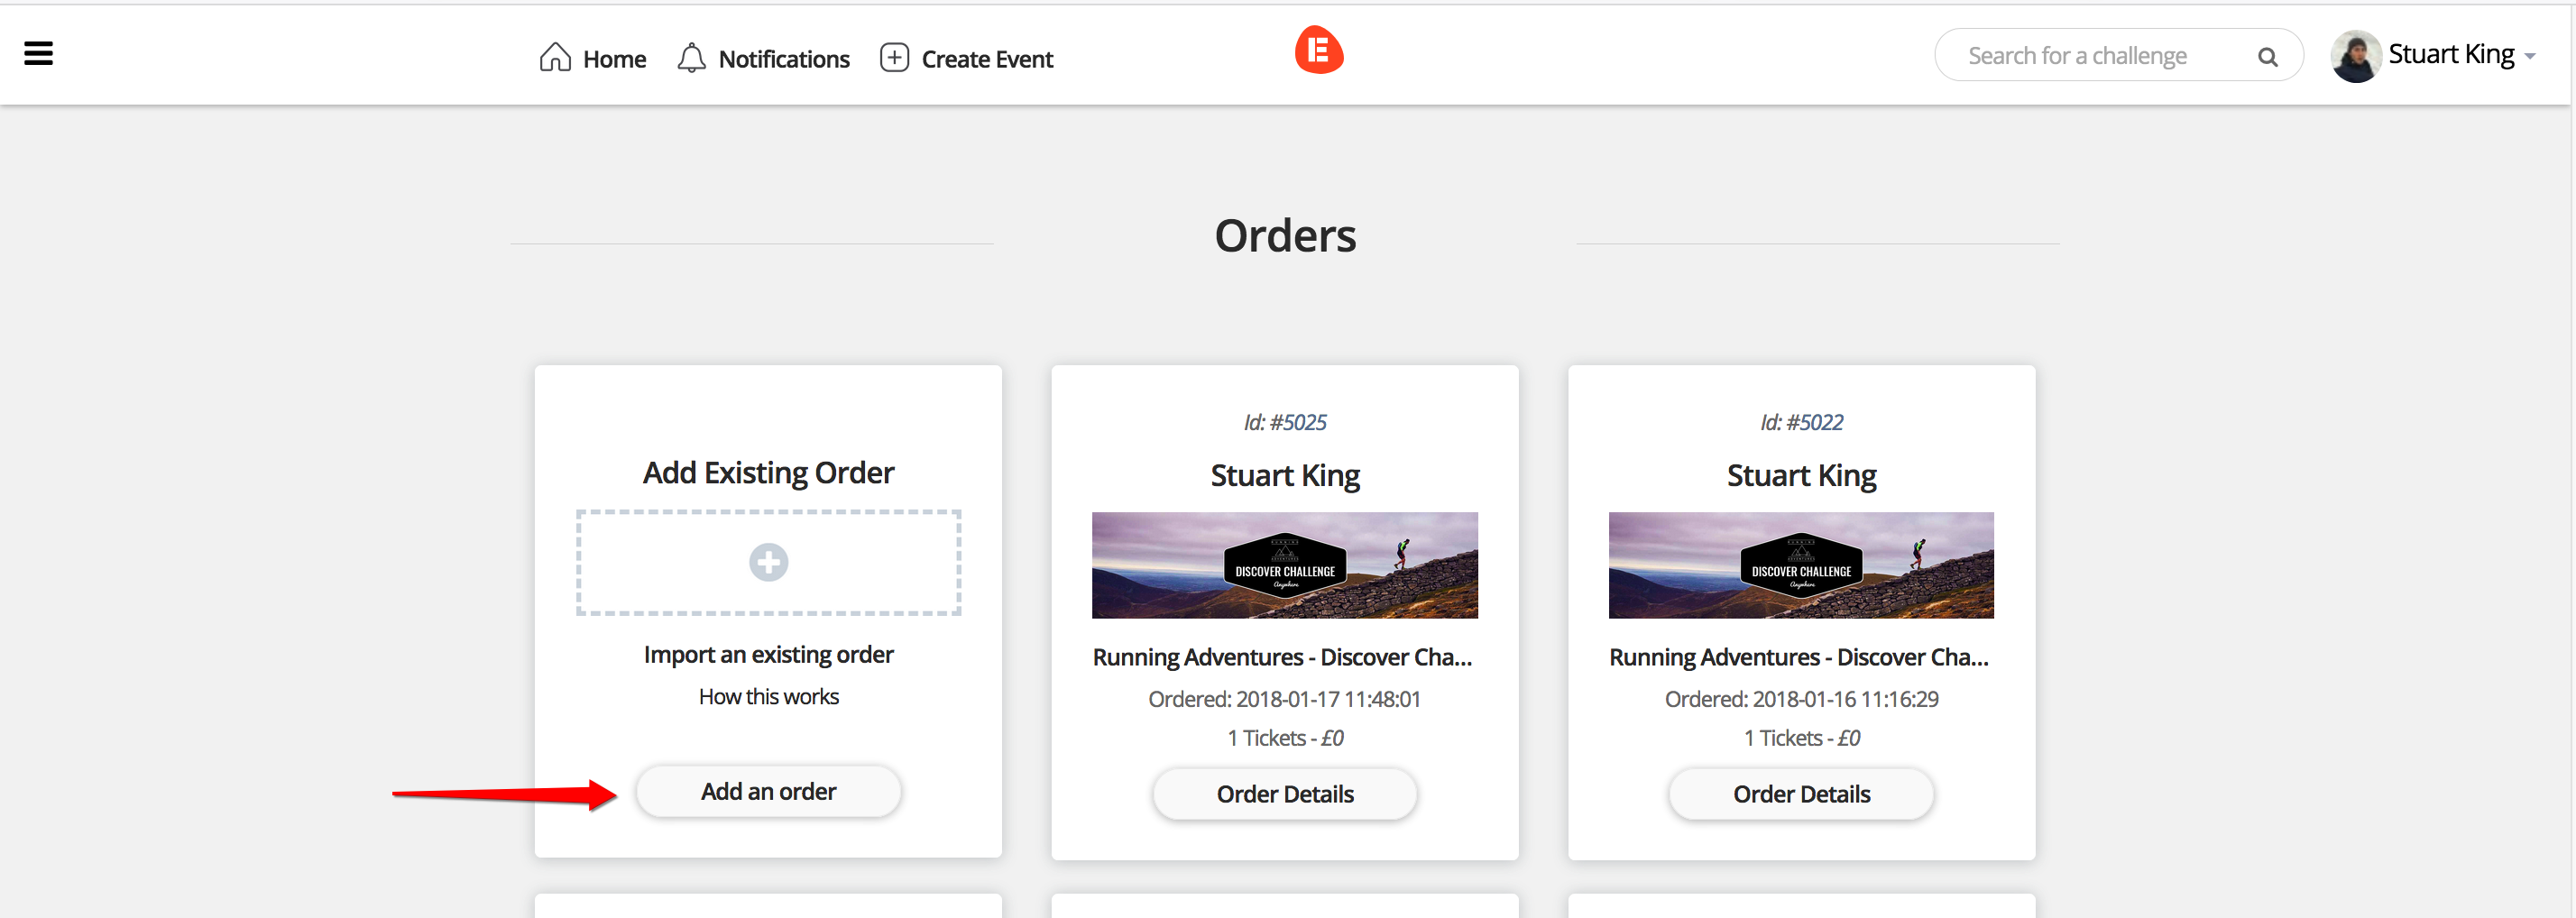Open Order Details for order #5022
The width and height of the screenshot is (2576, 918).
click(x=1800, y=794)
